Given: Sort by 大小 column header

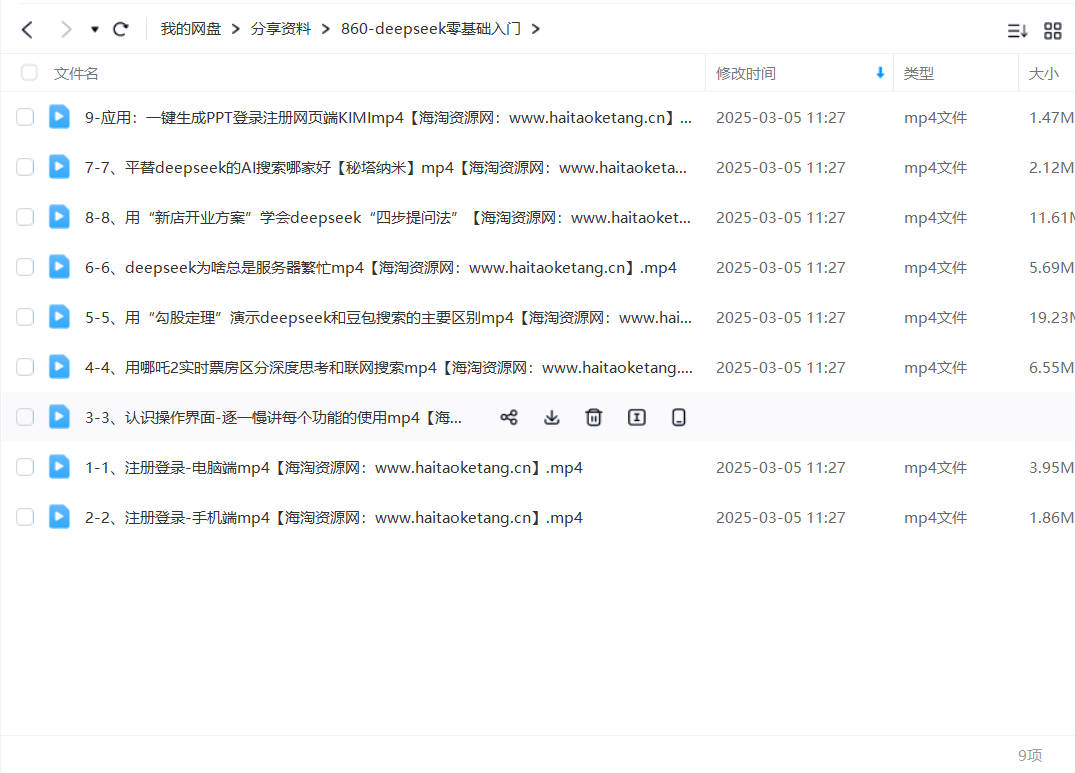Looking at the screenshot, I should click(x=1043, y=73).
